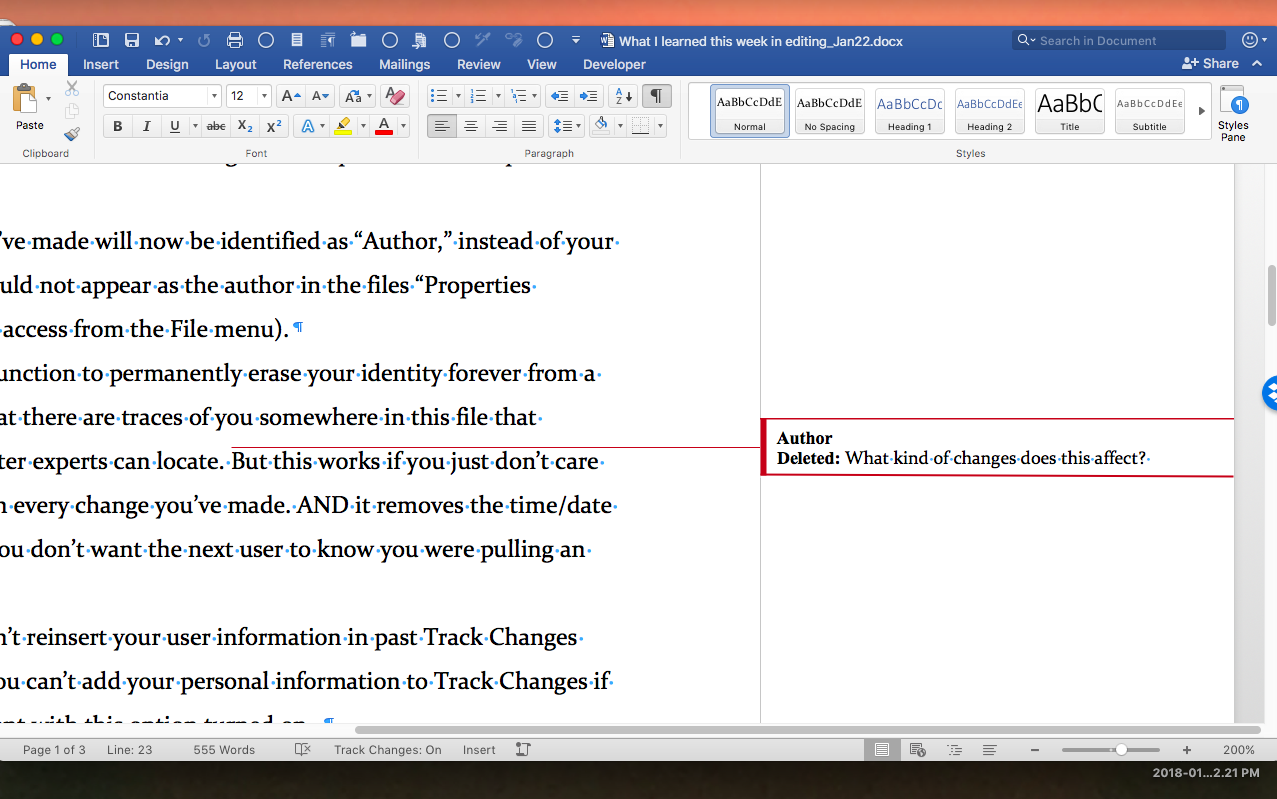1277x799 pixels.
Task: Open the Mailings ribbon tab
Action: click(403, 64)
